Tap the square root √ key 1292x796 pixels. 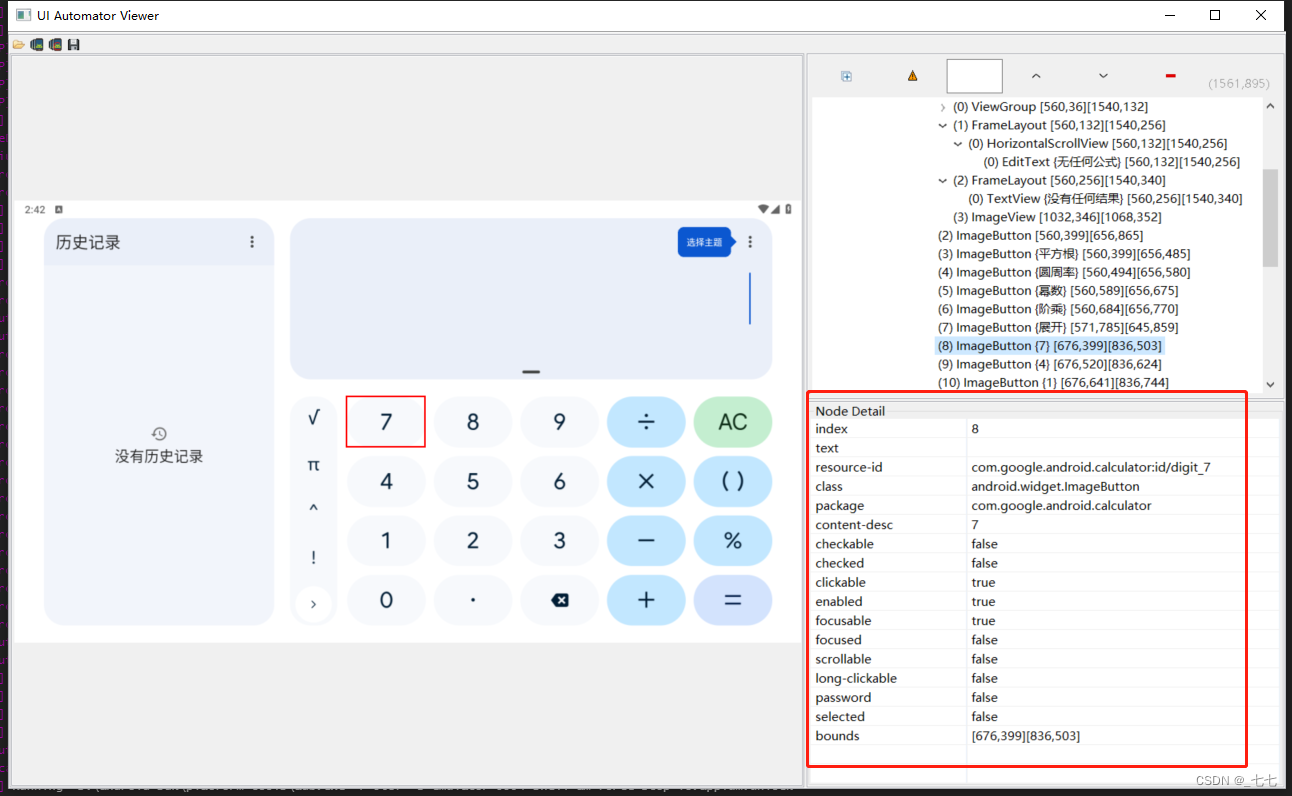click(314, 418)
